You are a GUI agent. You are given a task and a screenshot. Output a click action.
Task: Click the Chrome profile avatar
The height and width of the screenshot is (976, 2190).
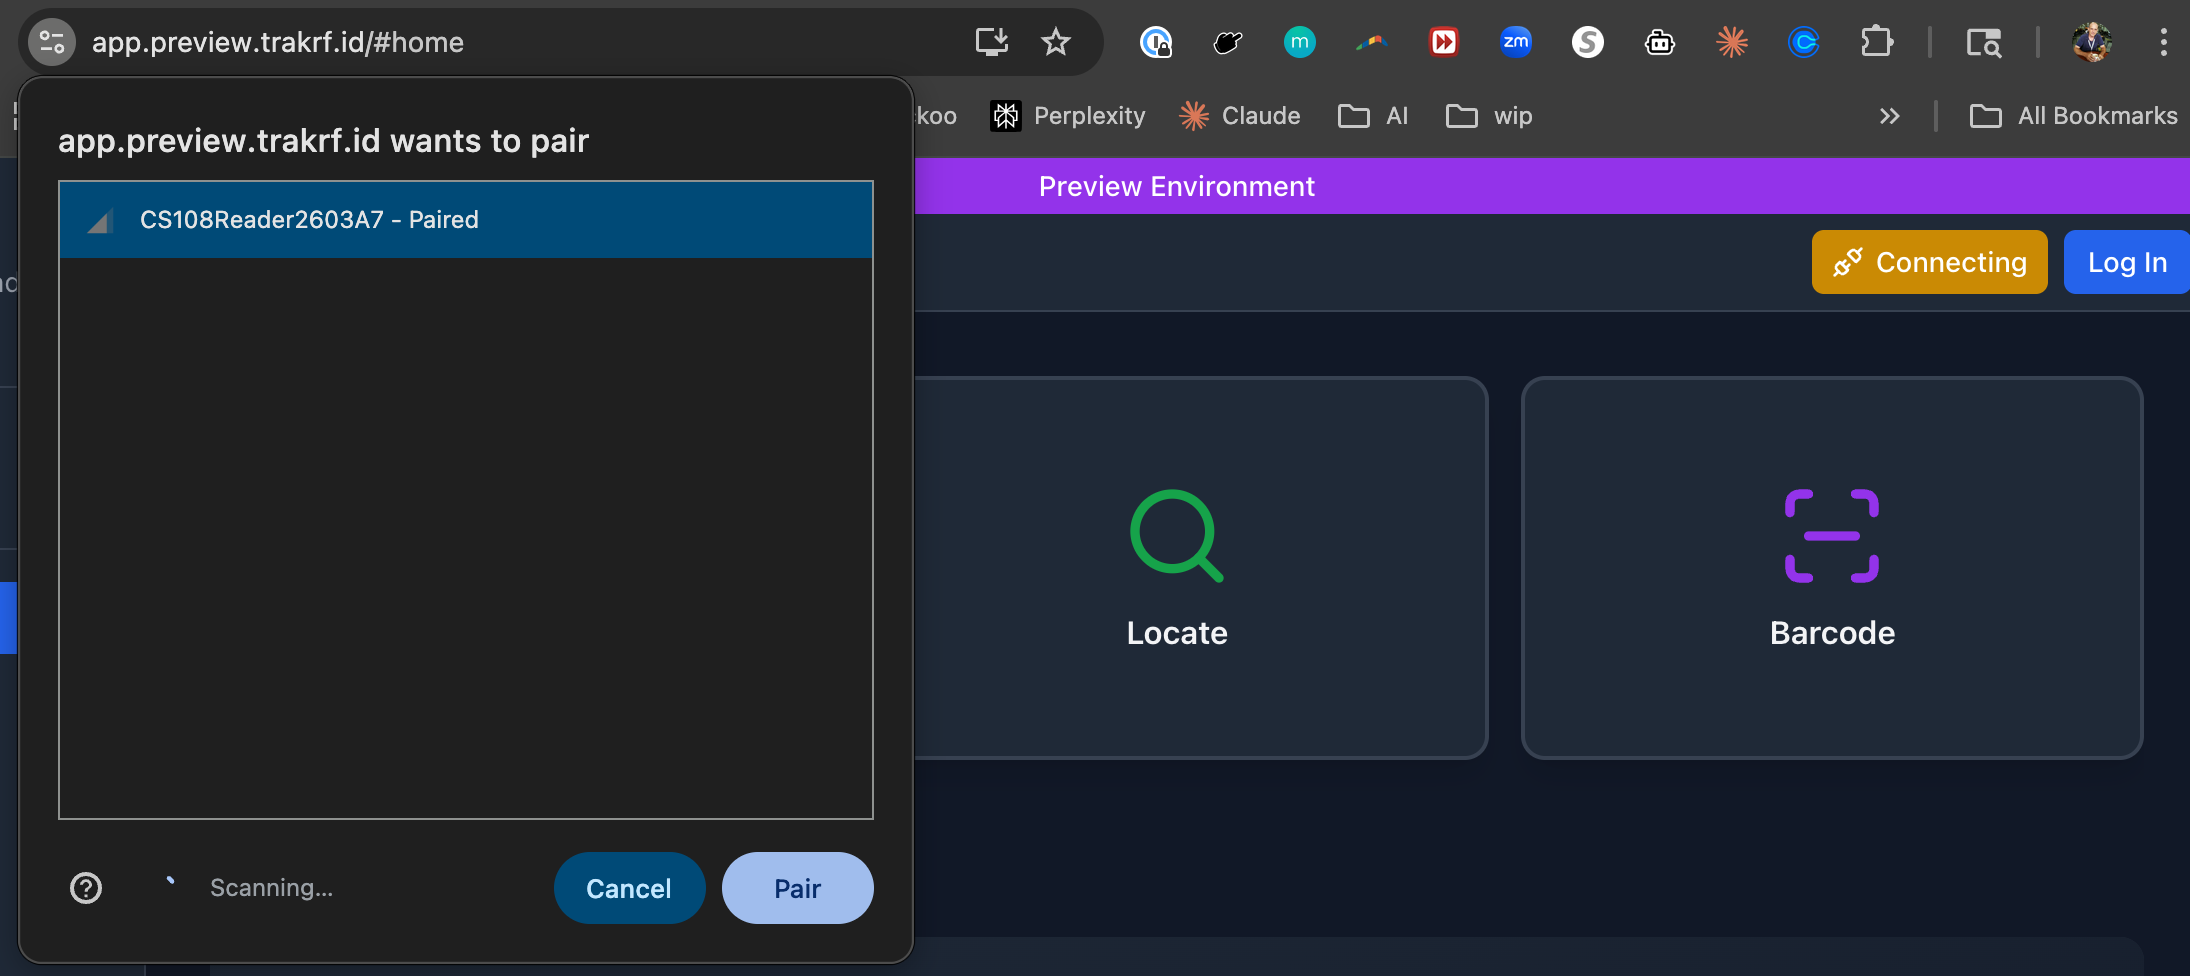click(2094, 42)
